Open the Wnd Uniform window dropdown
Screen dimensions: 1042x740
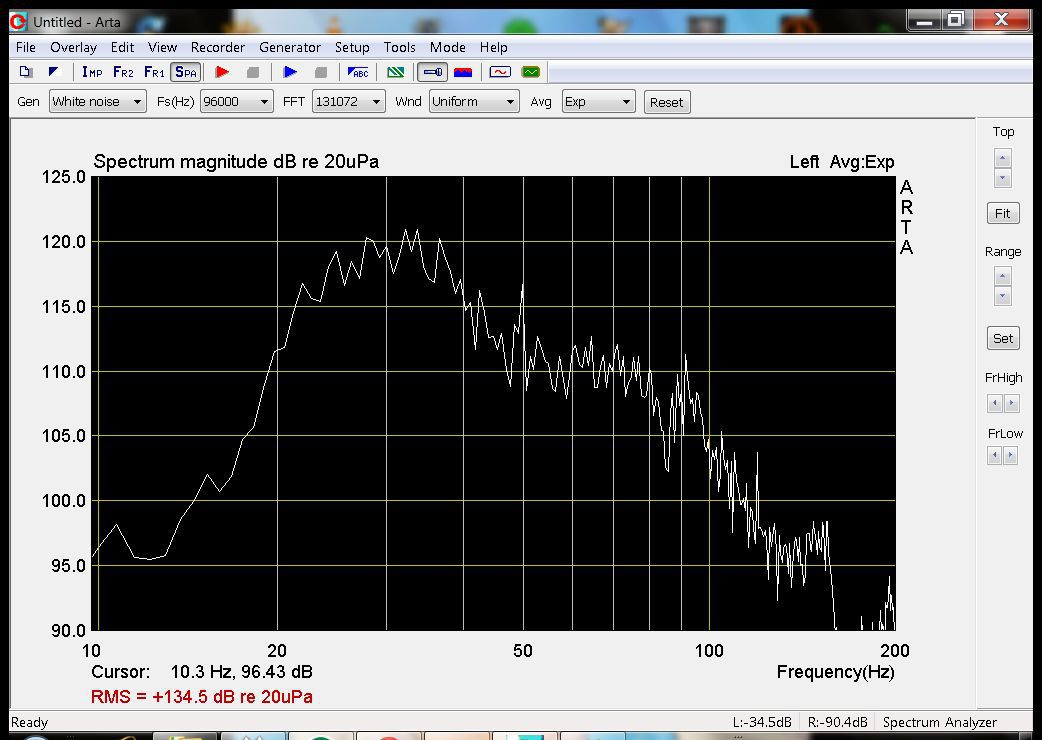474,102
